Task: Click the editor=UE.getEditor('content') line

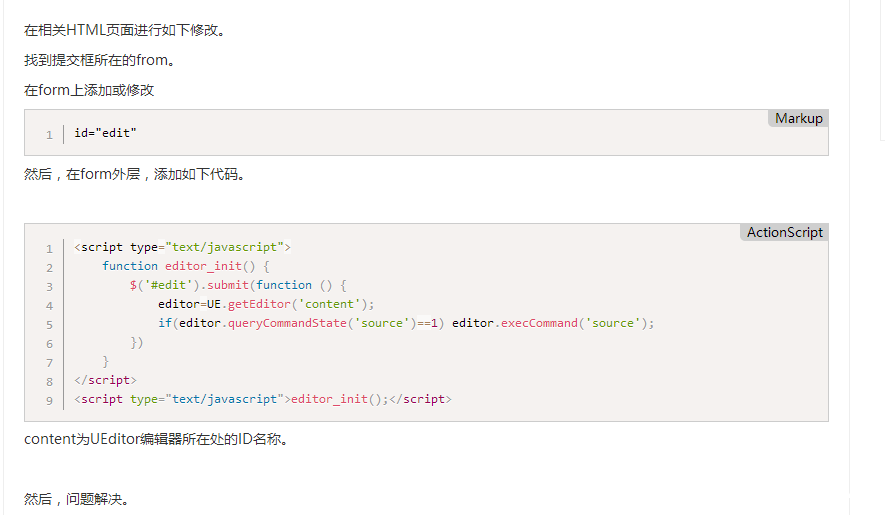Action: pyautogui.click(x=266, y=304)
